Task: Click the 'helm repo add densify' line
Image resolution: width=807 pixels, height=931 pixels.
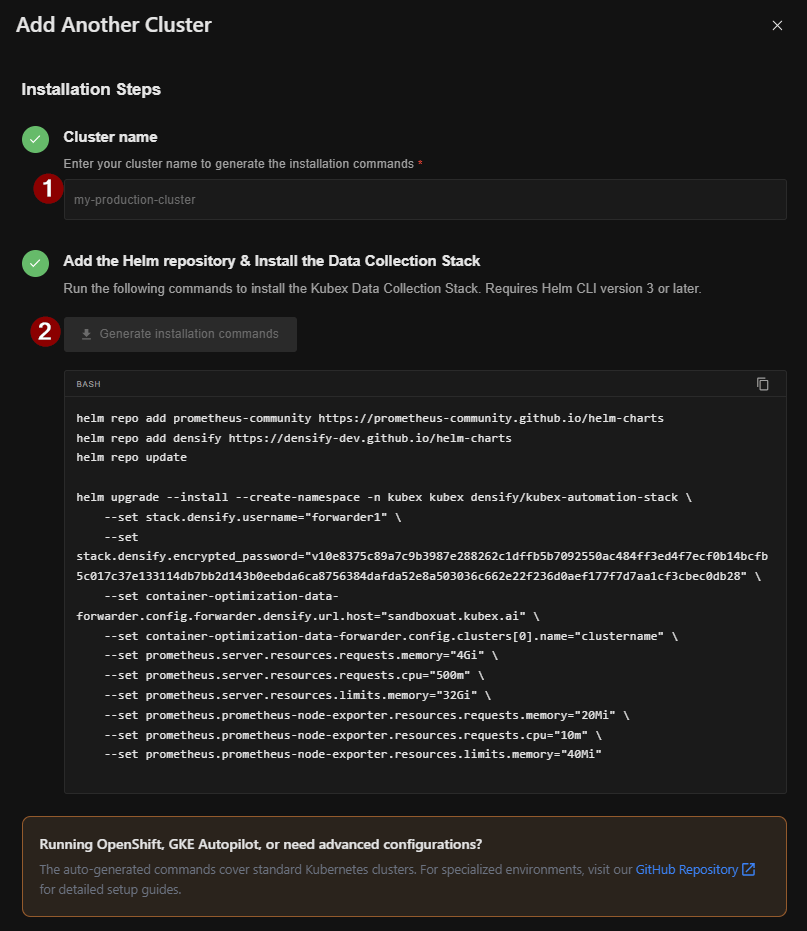Action: click(293, 438)
